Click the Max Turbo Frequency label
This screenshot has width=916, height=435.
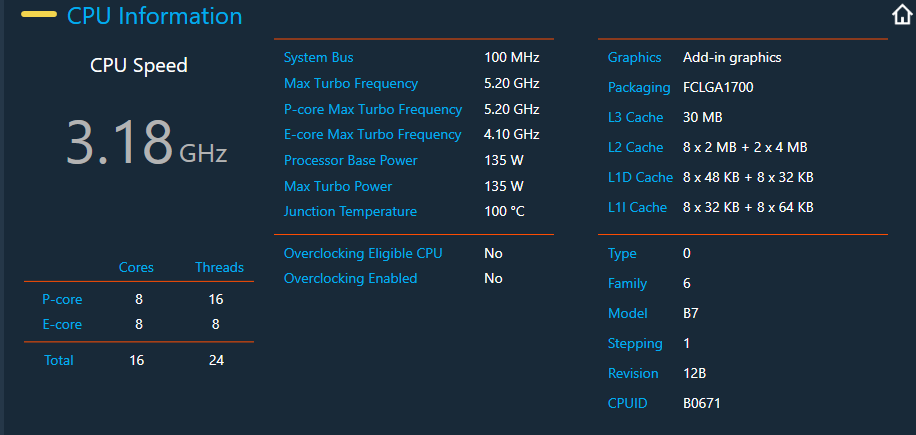(351, 83)
